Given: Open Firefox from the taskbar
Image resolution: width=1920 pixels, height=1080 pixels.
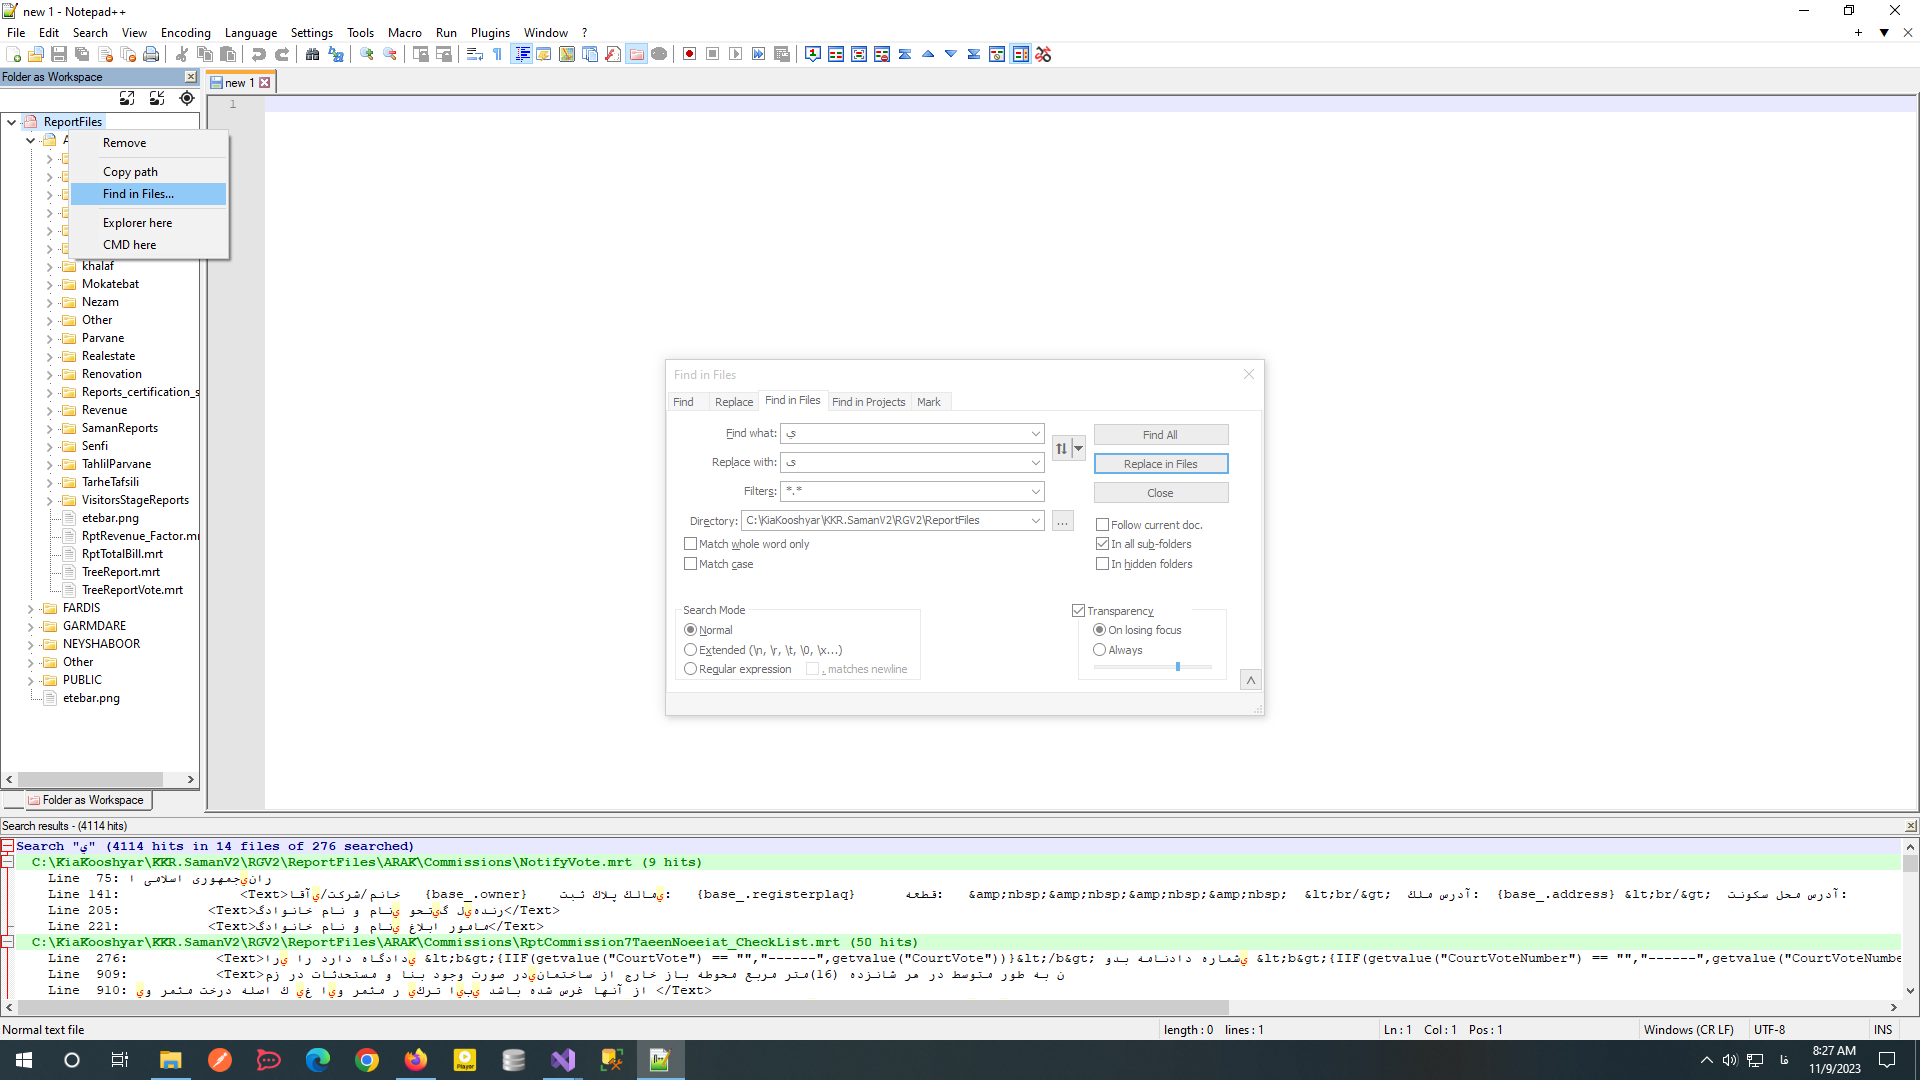Looking at the screenshot, I should [416, 1060].
